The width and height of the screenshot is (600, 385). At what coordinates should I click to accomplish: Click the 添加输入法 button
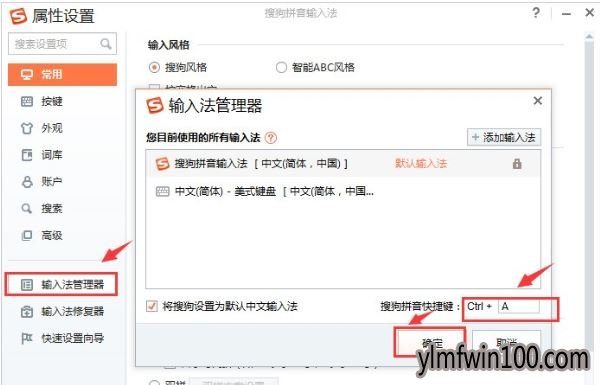pyautogui.click(x=504, y=137)
